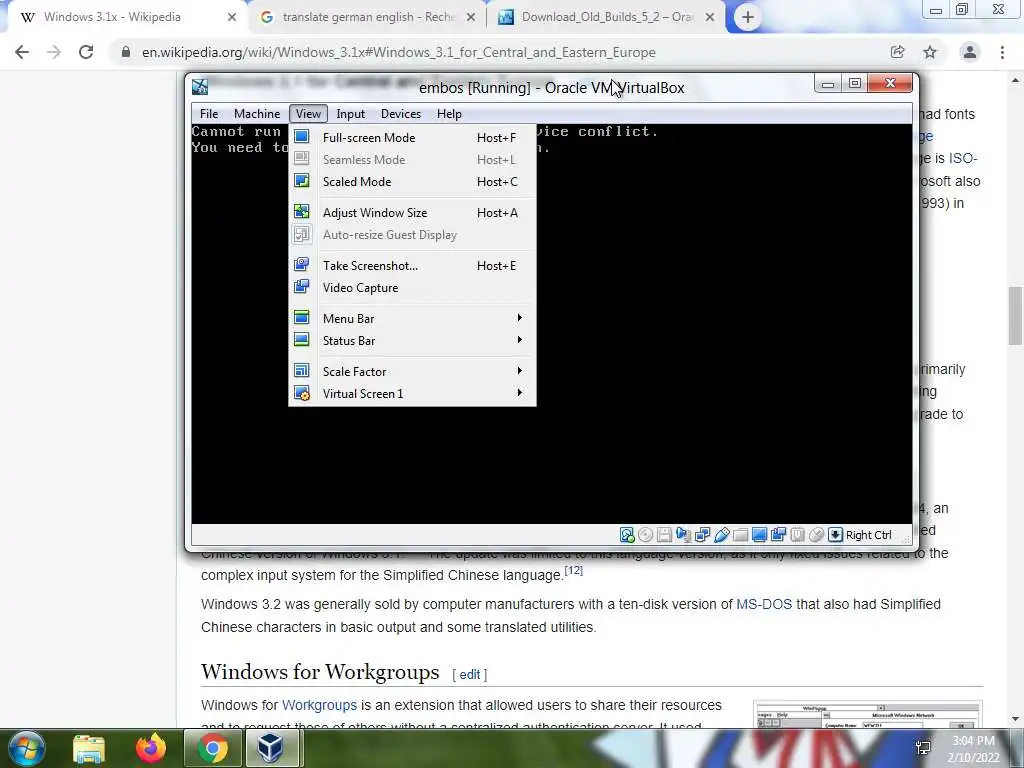Click the Right Ctrl host key label
This screenshot has height=768, width=1024.
[x=869, y=535]
